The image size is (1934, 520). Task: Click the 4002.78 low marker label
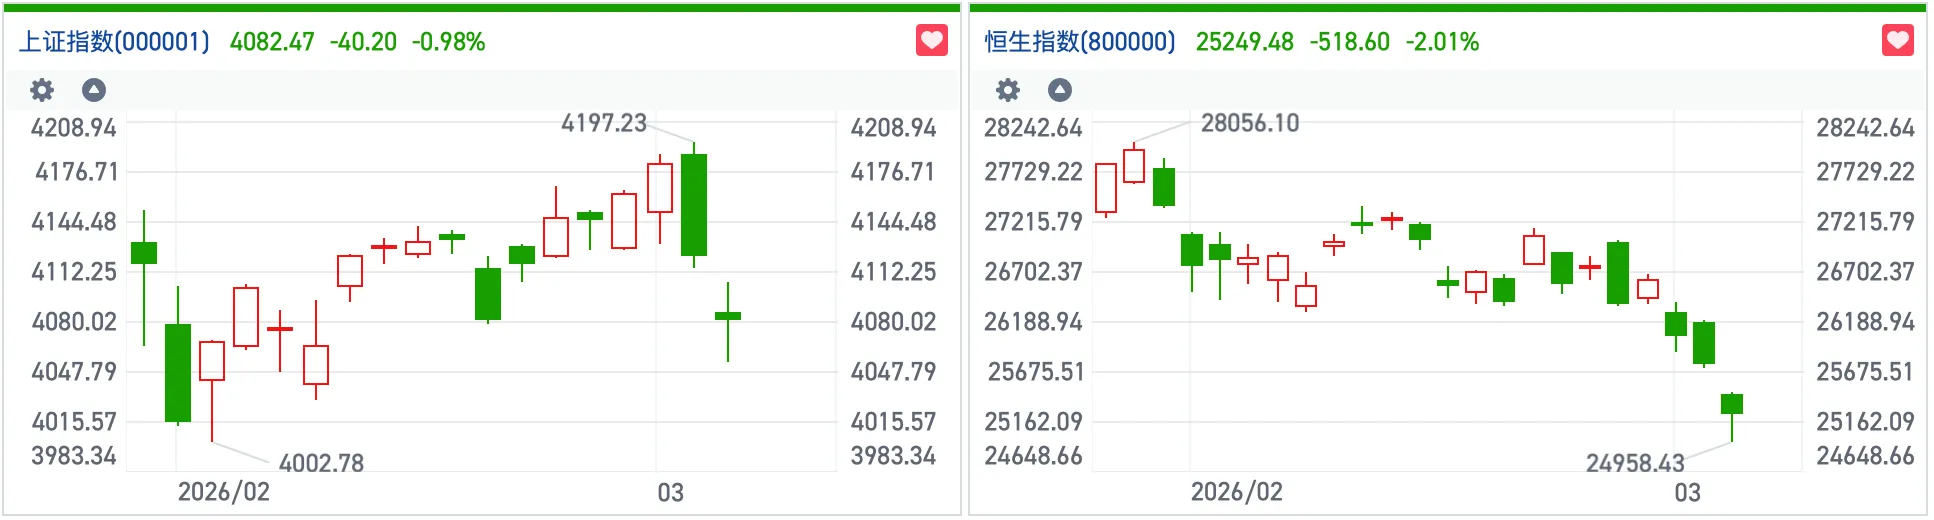(x=321, y=463)
